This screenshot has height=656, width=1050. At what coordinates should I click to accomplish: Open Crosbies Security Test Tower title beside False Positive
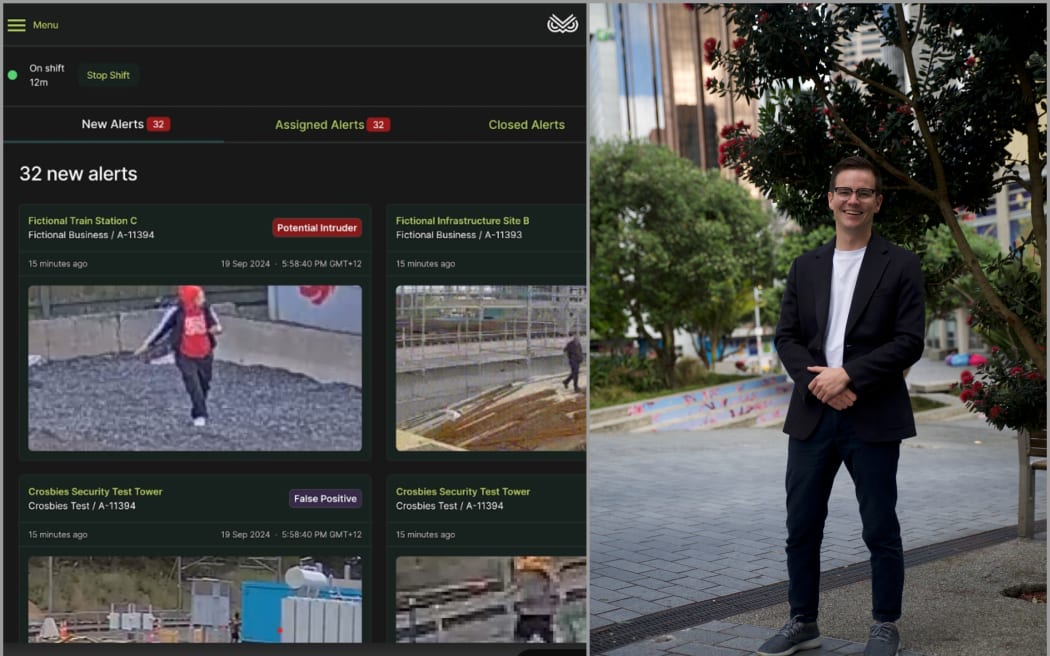pos(95,492)
